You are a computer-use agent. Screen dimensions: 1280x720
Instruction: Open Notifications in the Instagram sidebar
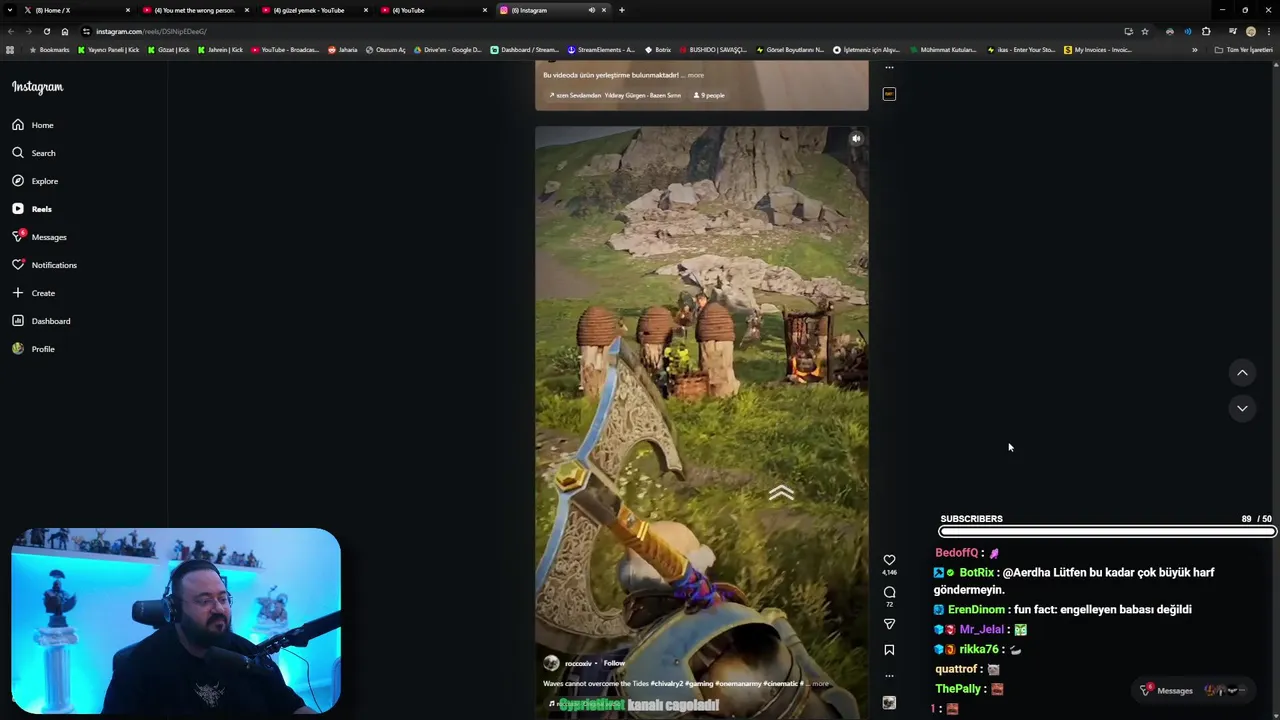44,265
